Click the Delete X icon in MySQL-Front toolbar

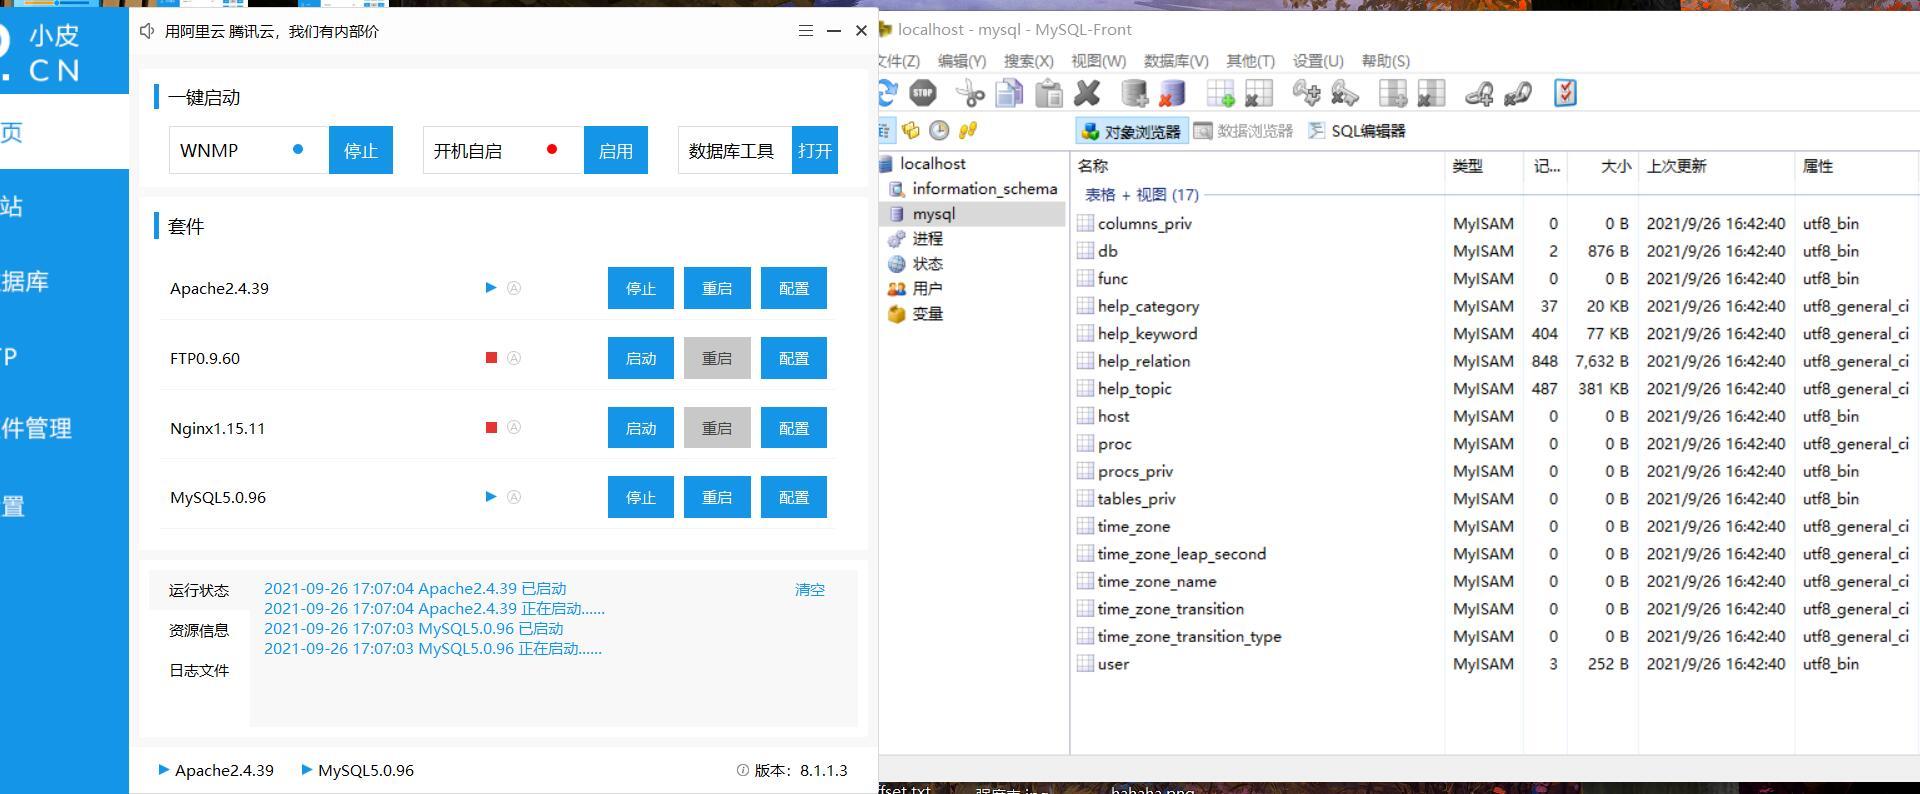(1087, 94)
